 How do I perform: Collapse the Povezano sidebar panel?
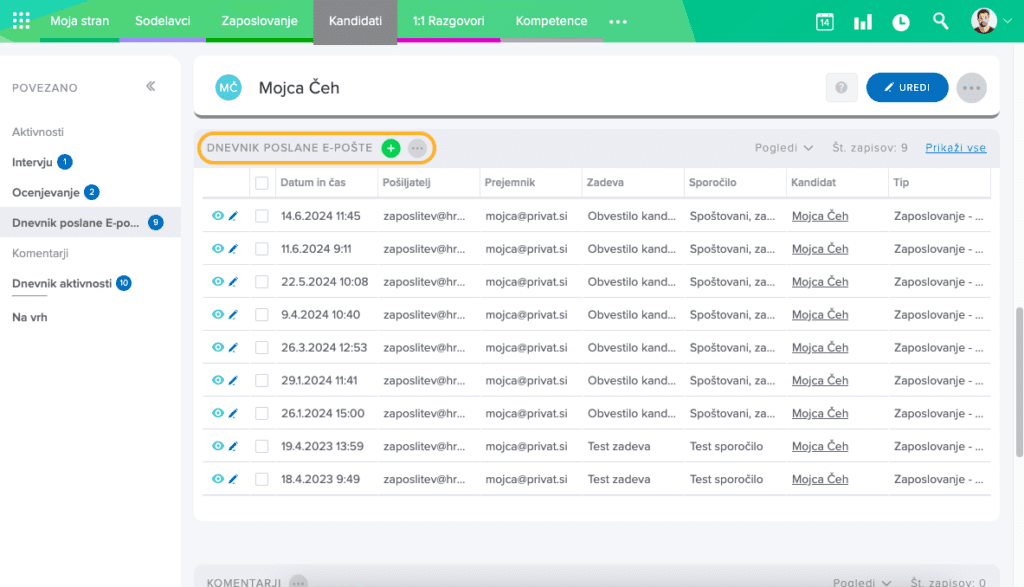(x=151, y=87)
